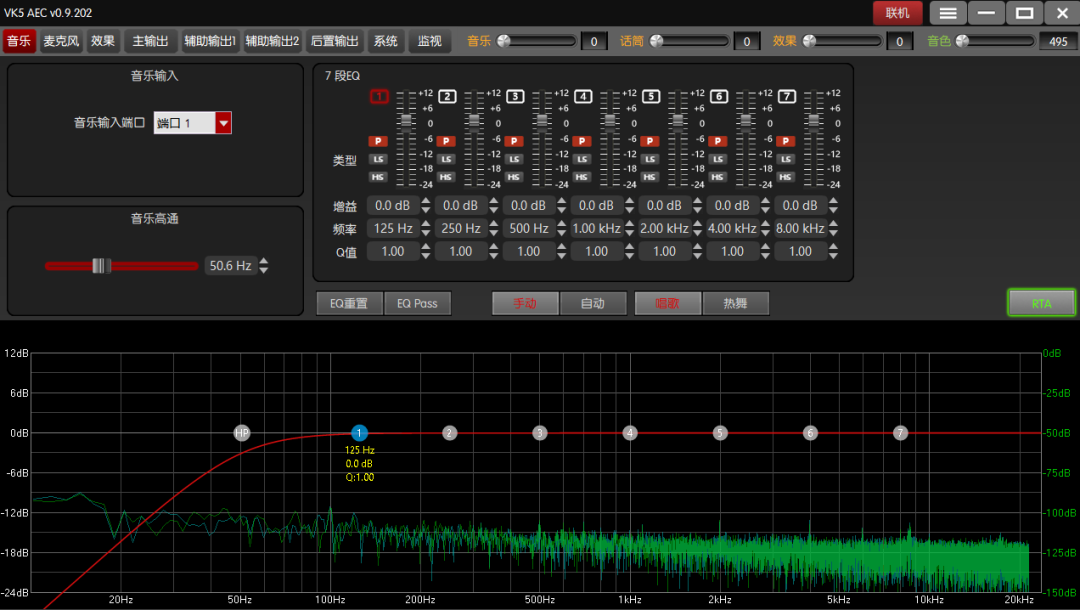Screen dimensions: 1080x610
Task: Click graph node 7 on the curve
Action: click(x=900, y=433)
